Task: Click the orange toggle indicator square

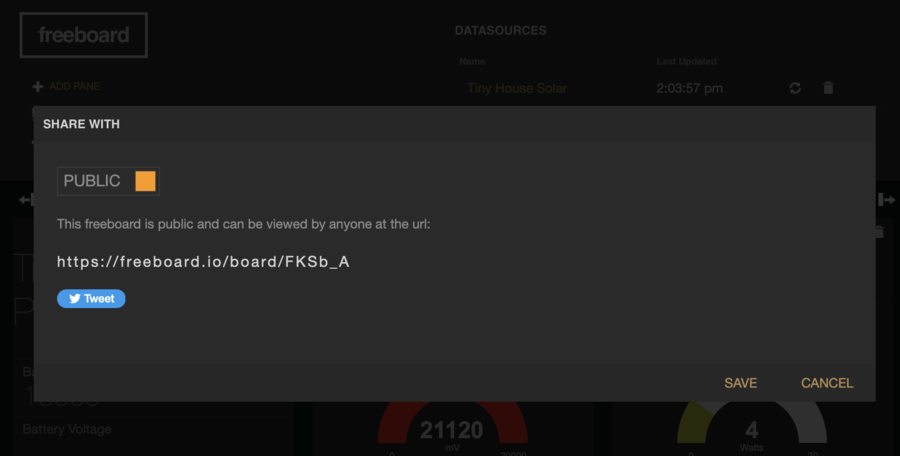Action: tap(145, 181)
